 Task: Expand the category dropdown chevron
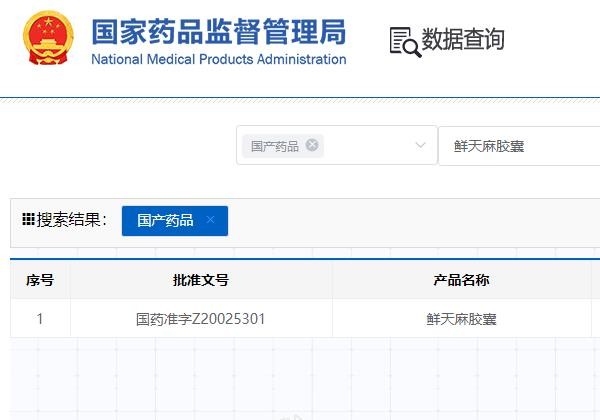point(420,146)
